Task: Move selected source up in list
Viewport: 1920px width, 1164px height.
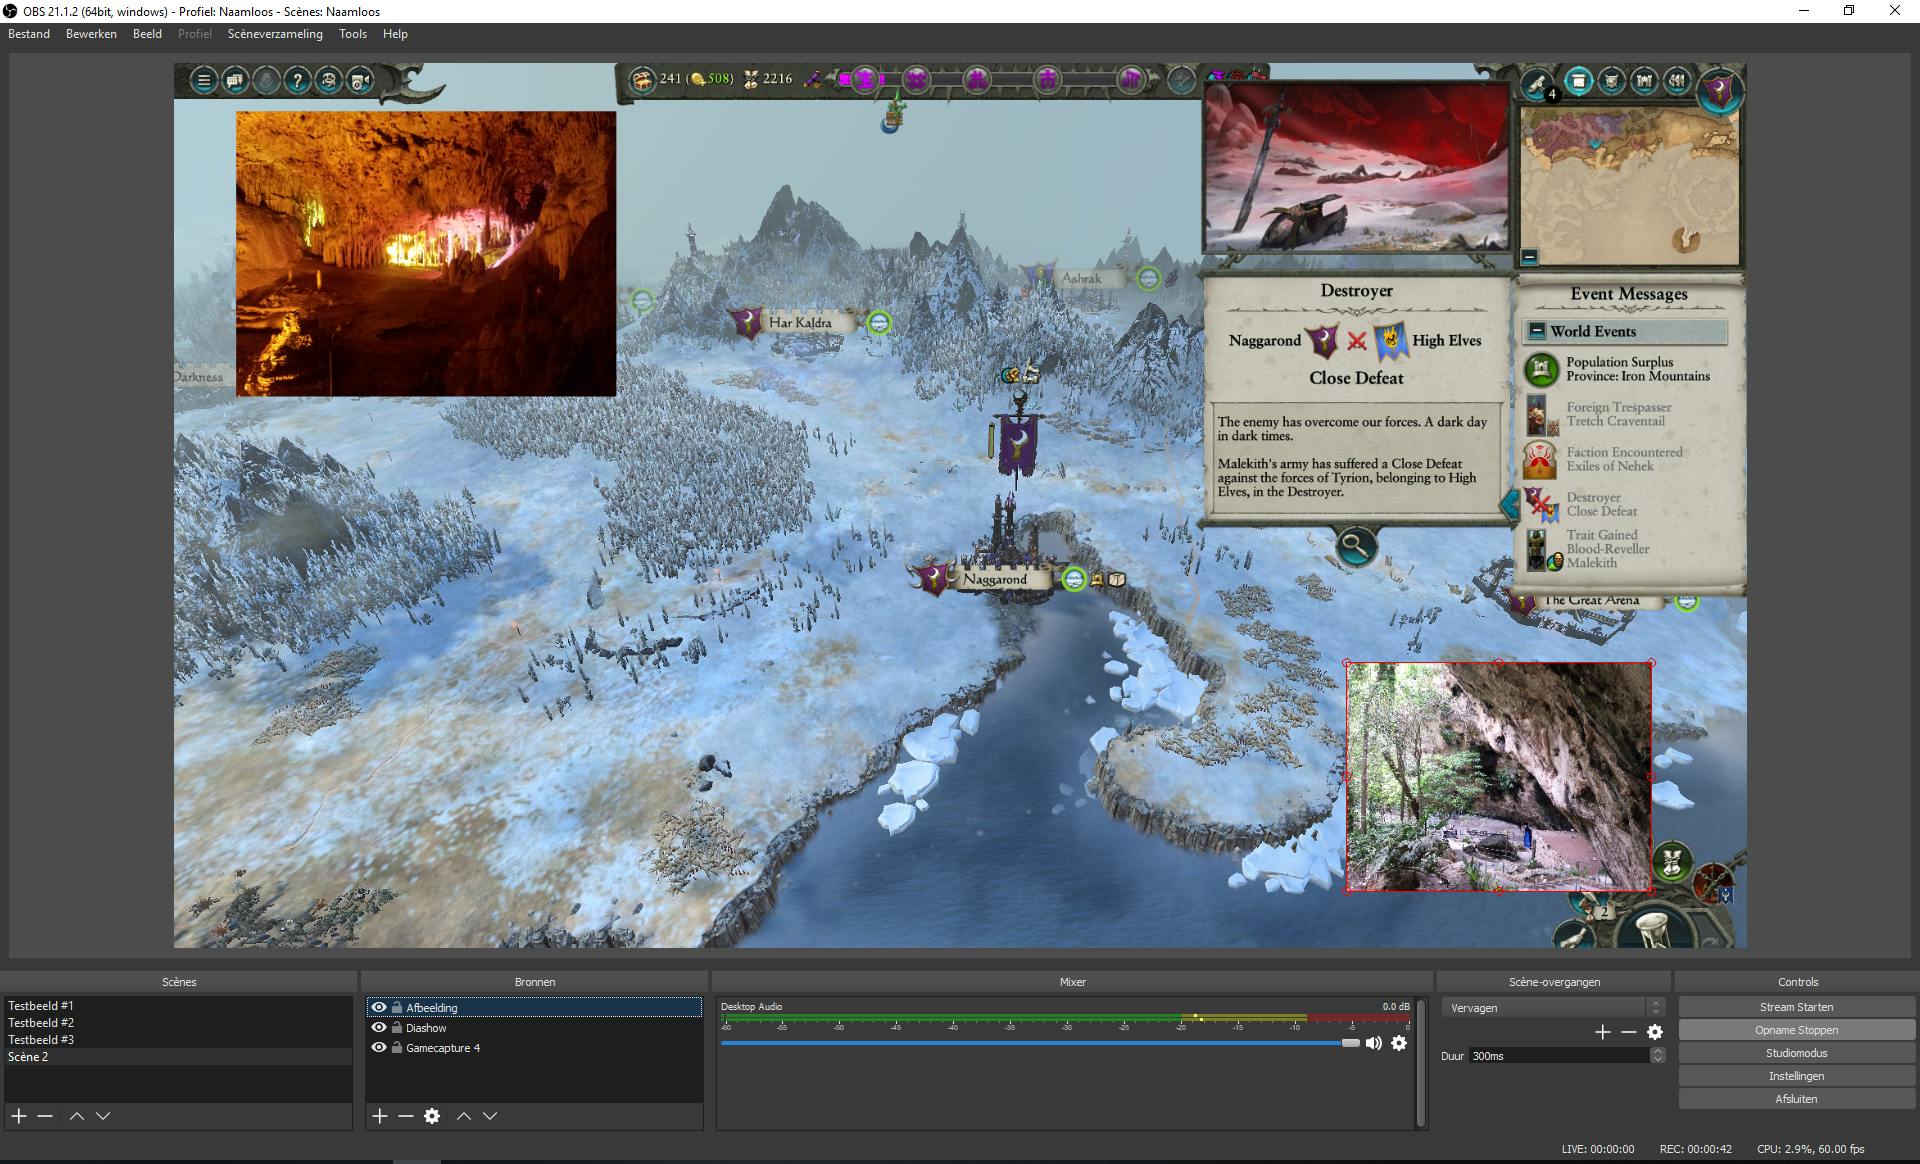Action: 464,1116
